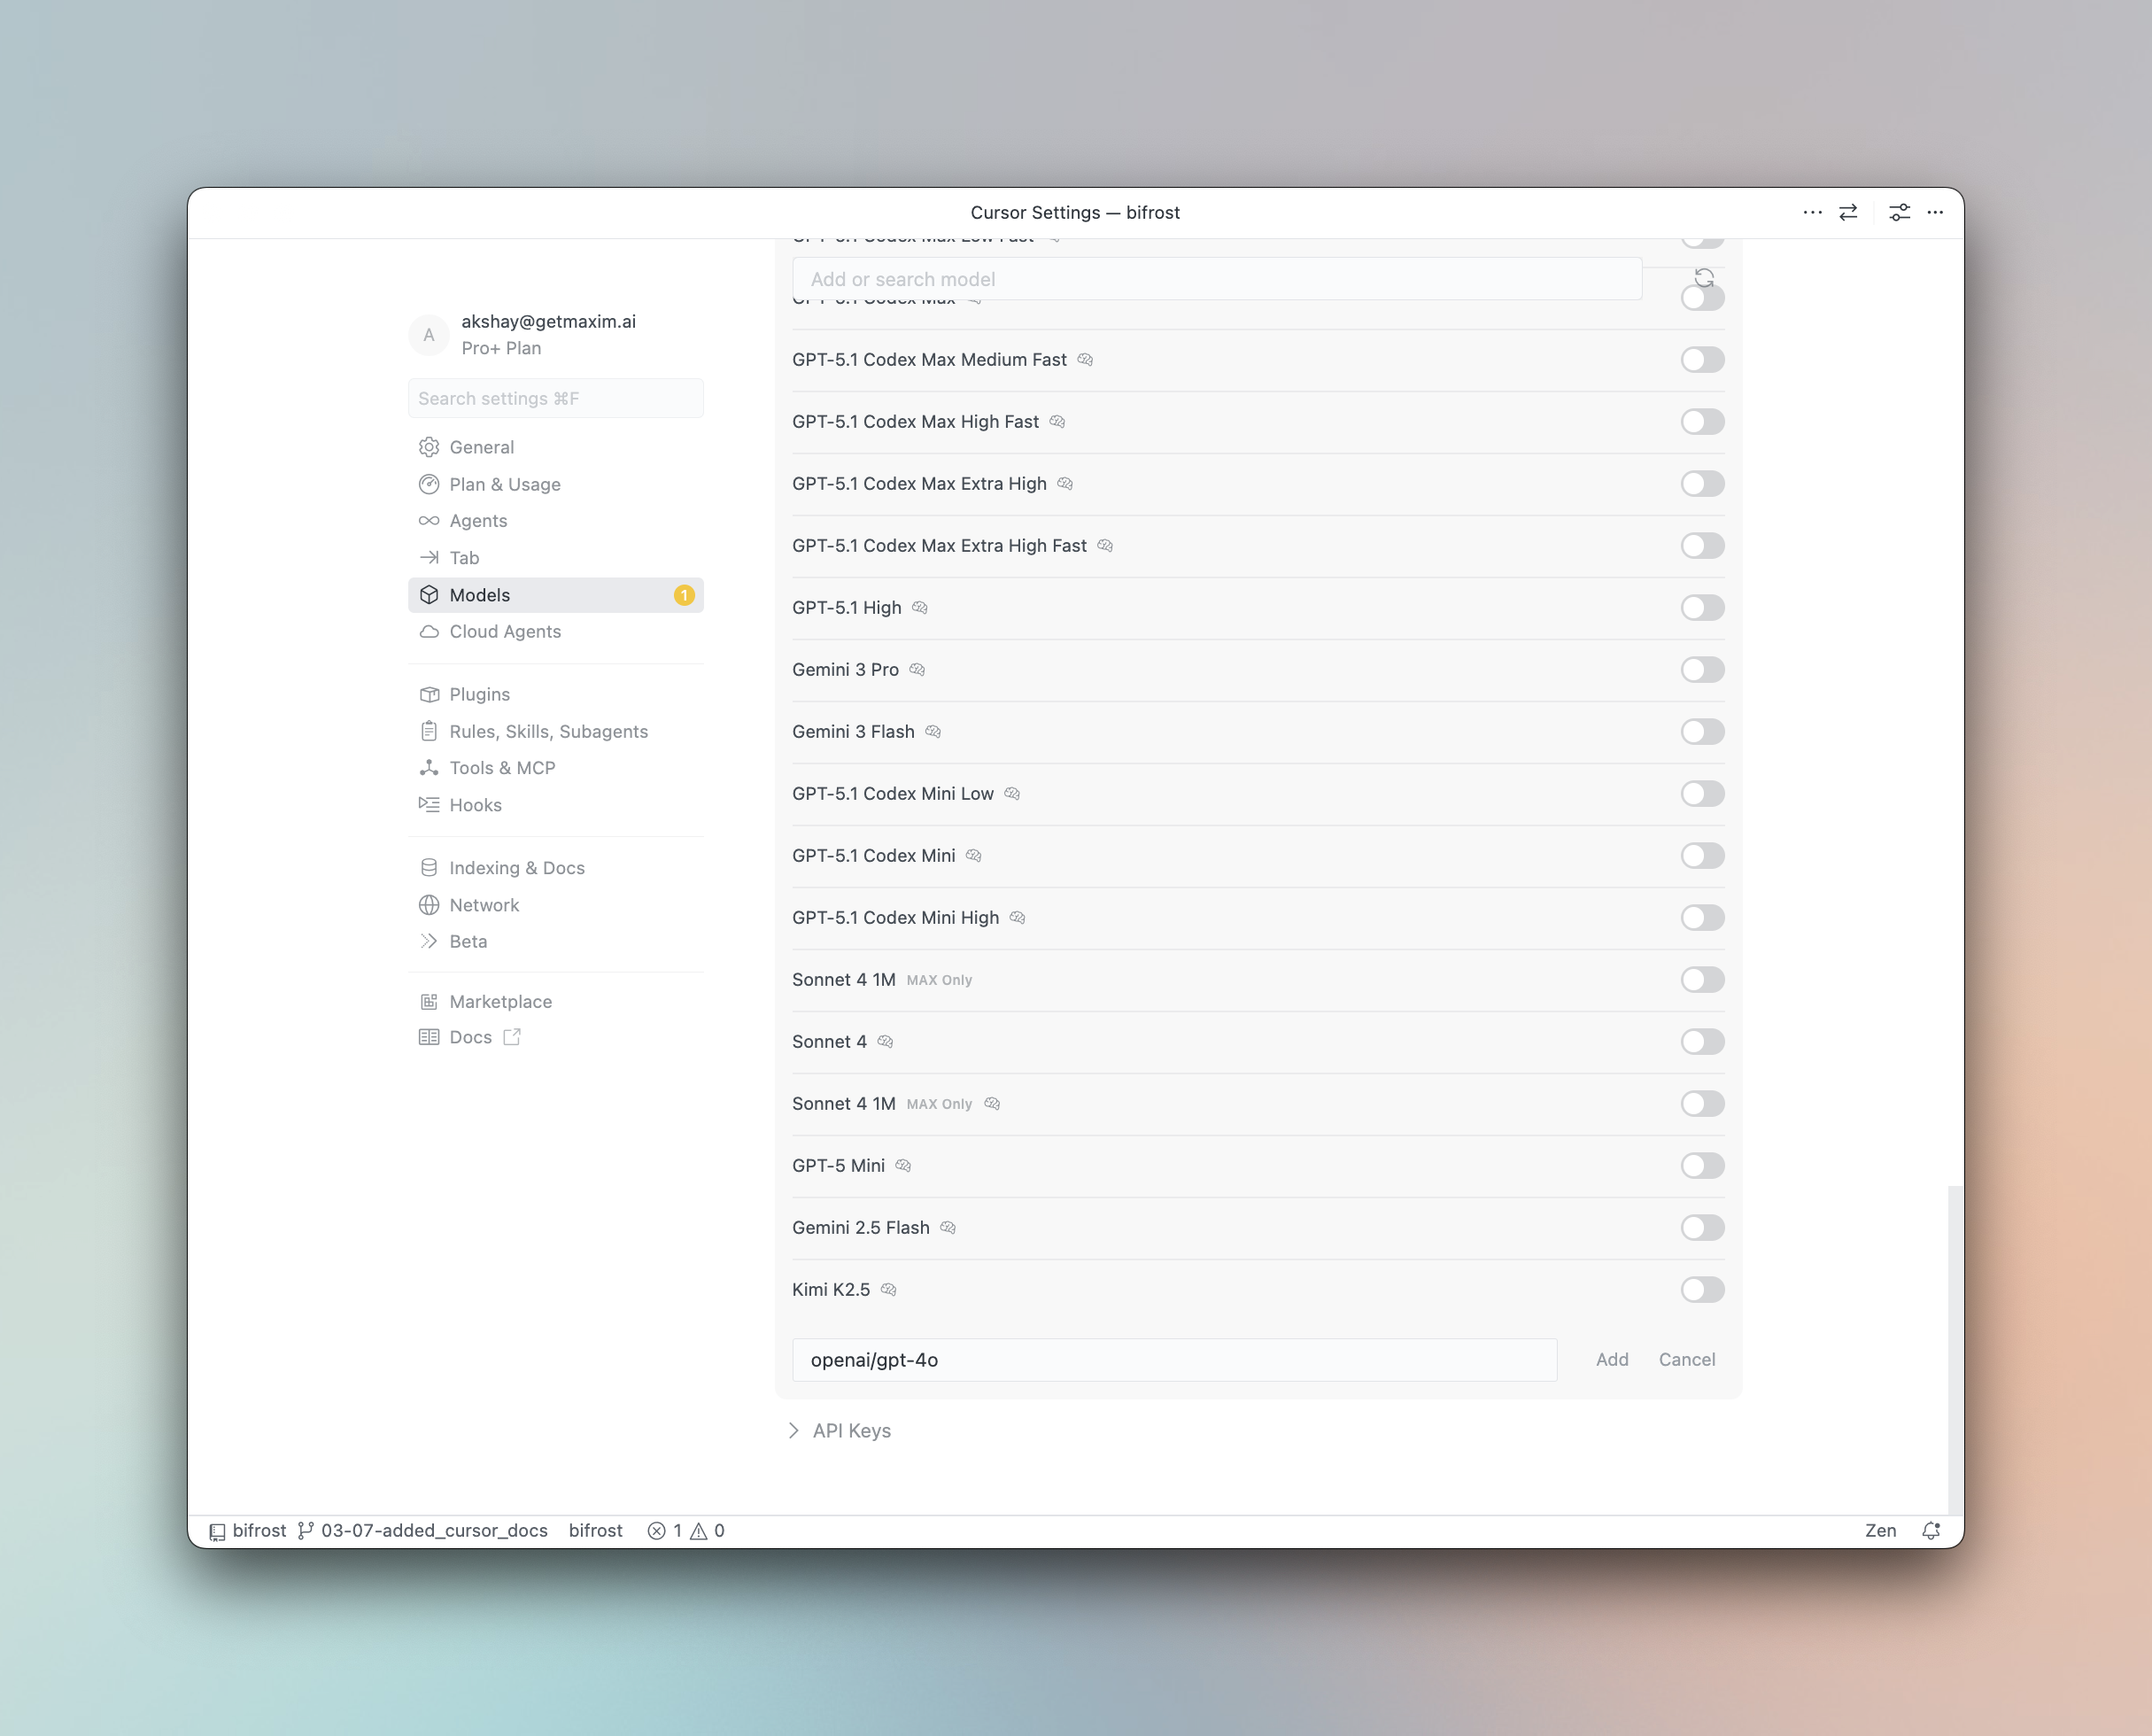Open the titlebar ellipsis menu
The height and width of the screenshot is (1736, 2152).
(1812, 212)
